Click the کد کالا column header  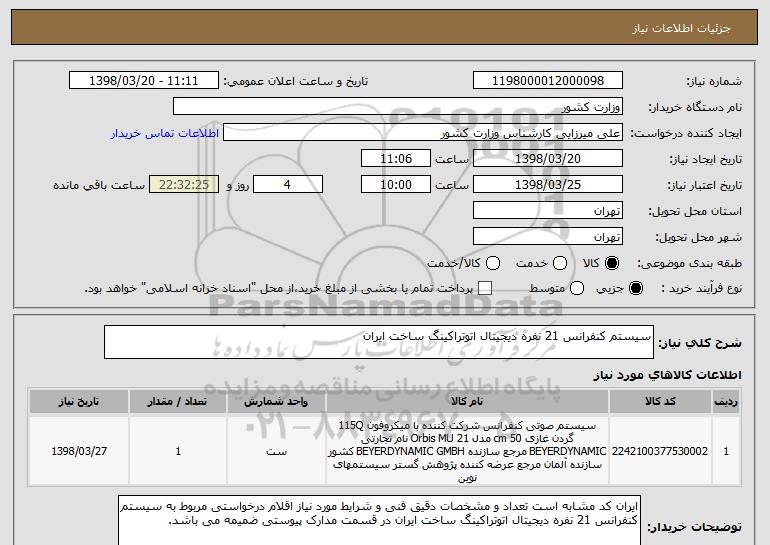click(x=660, y=402)
